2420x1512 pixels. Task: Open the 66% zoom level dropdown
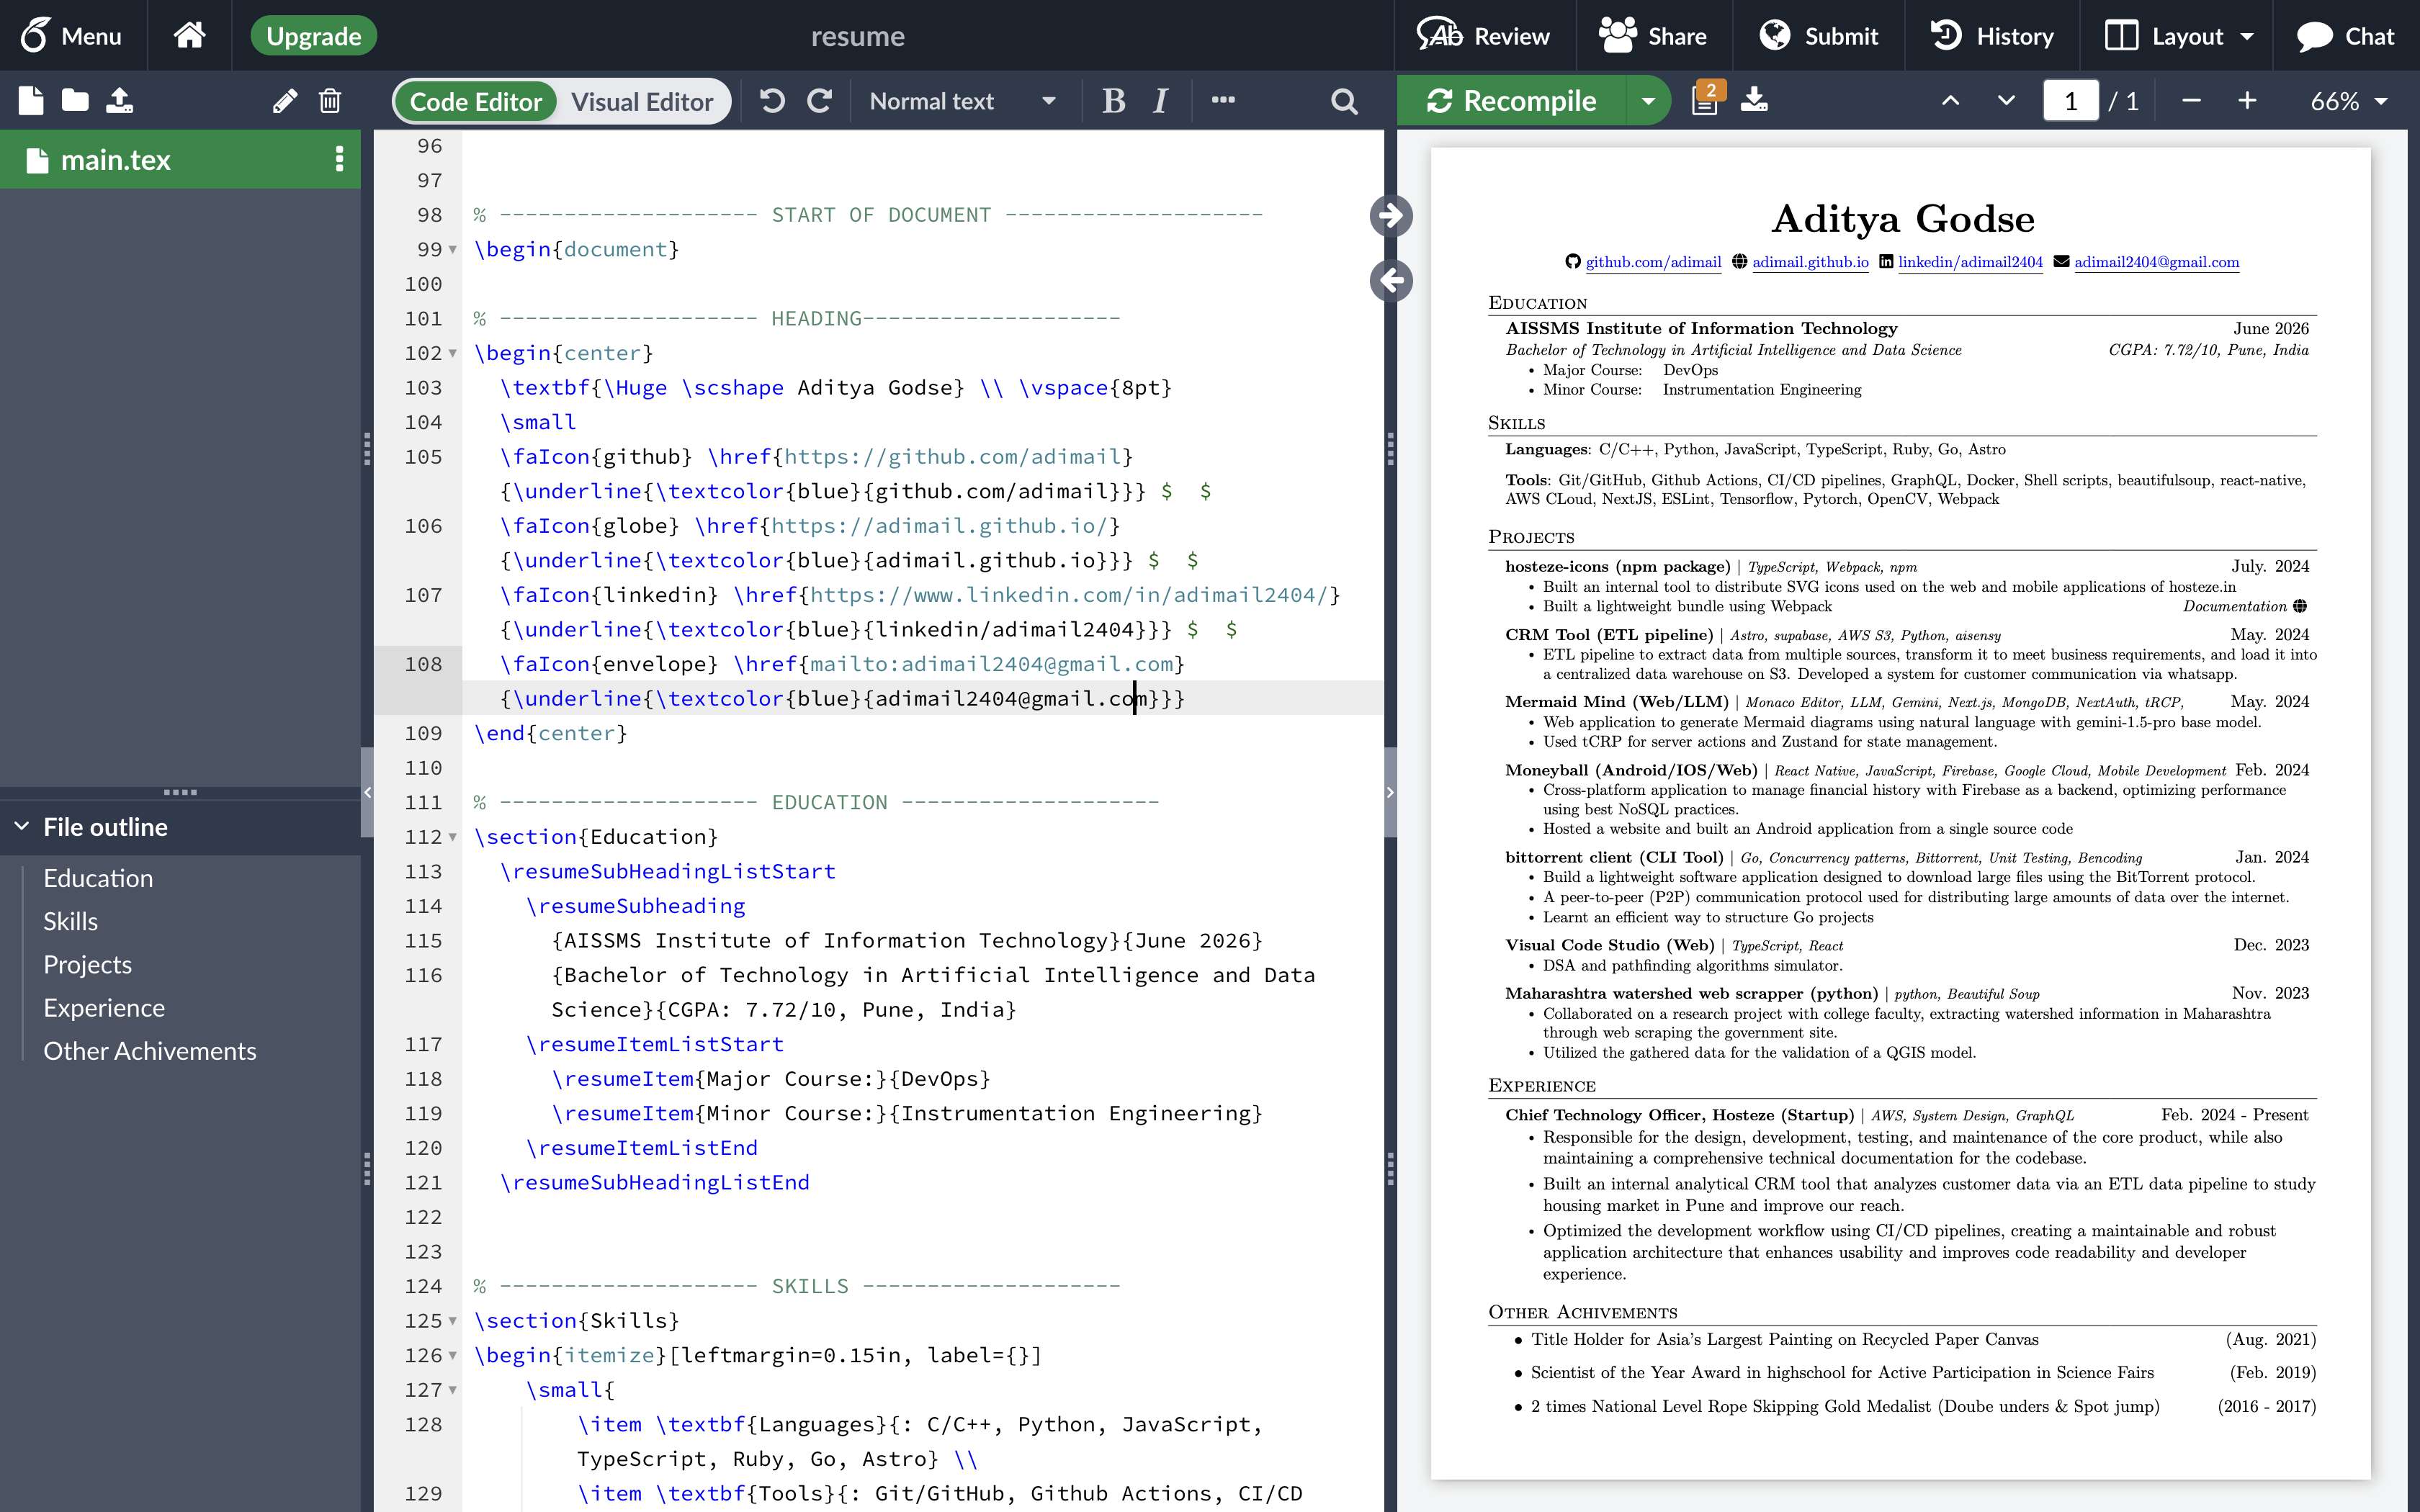pyautogui.click(x=2349, y=101)
